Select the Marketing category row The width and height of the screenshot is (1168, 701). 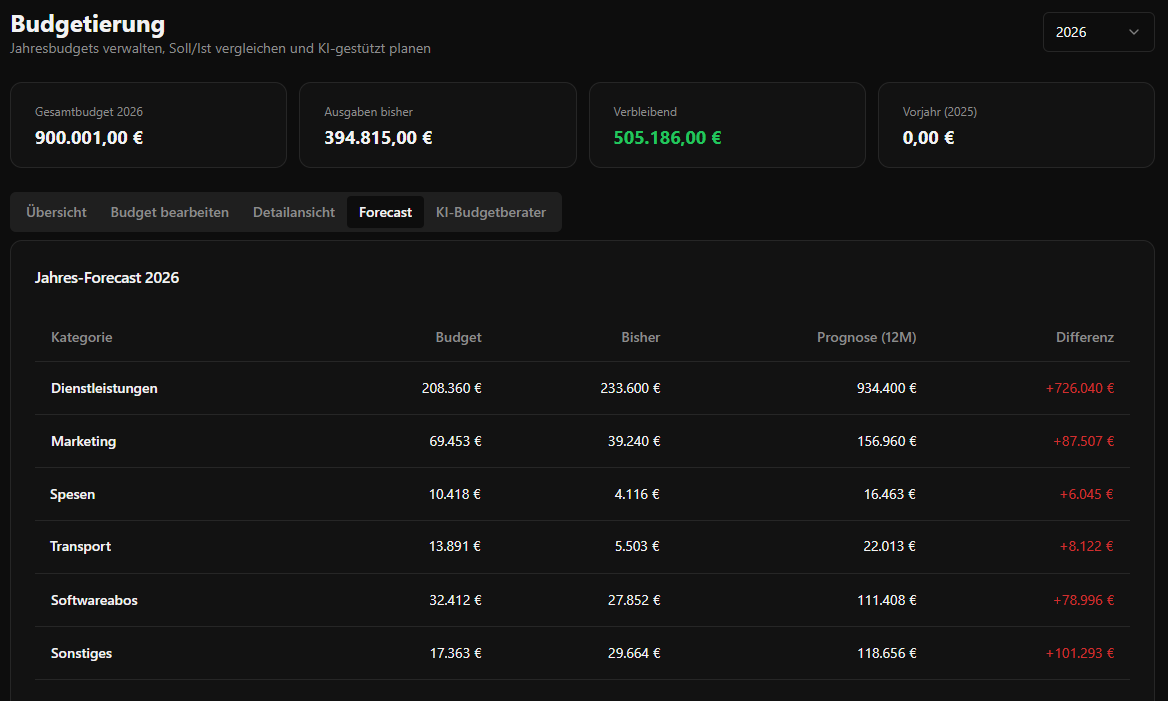coord(83,441)
